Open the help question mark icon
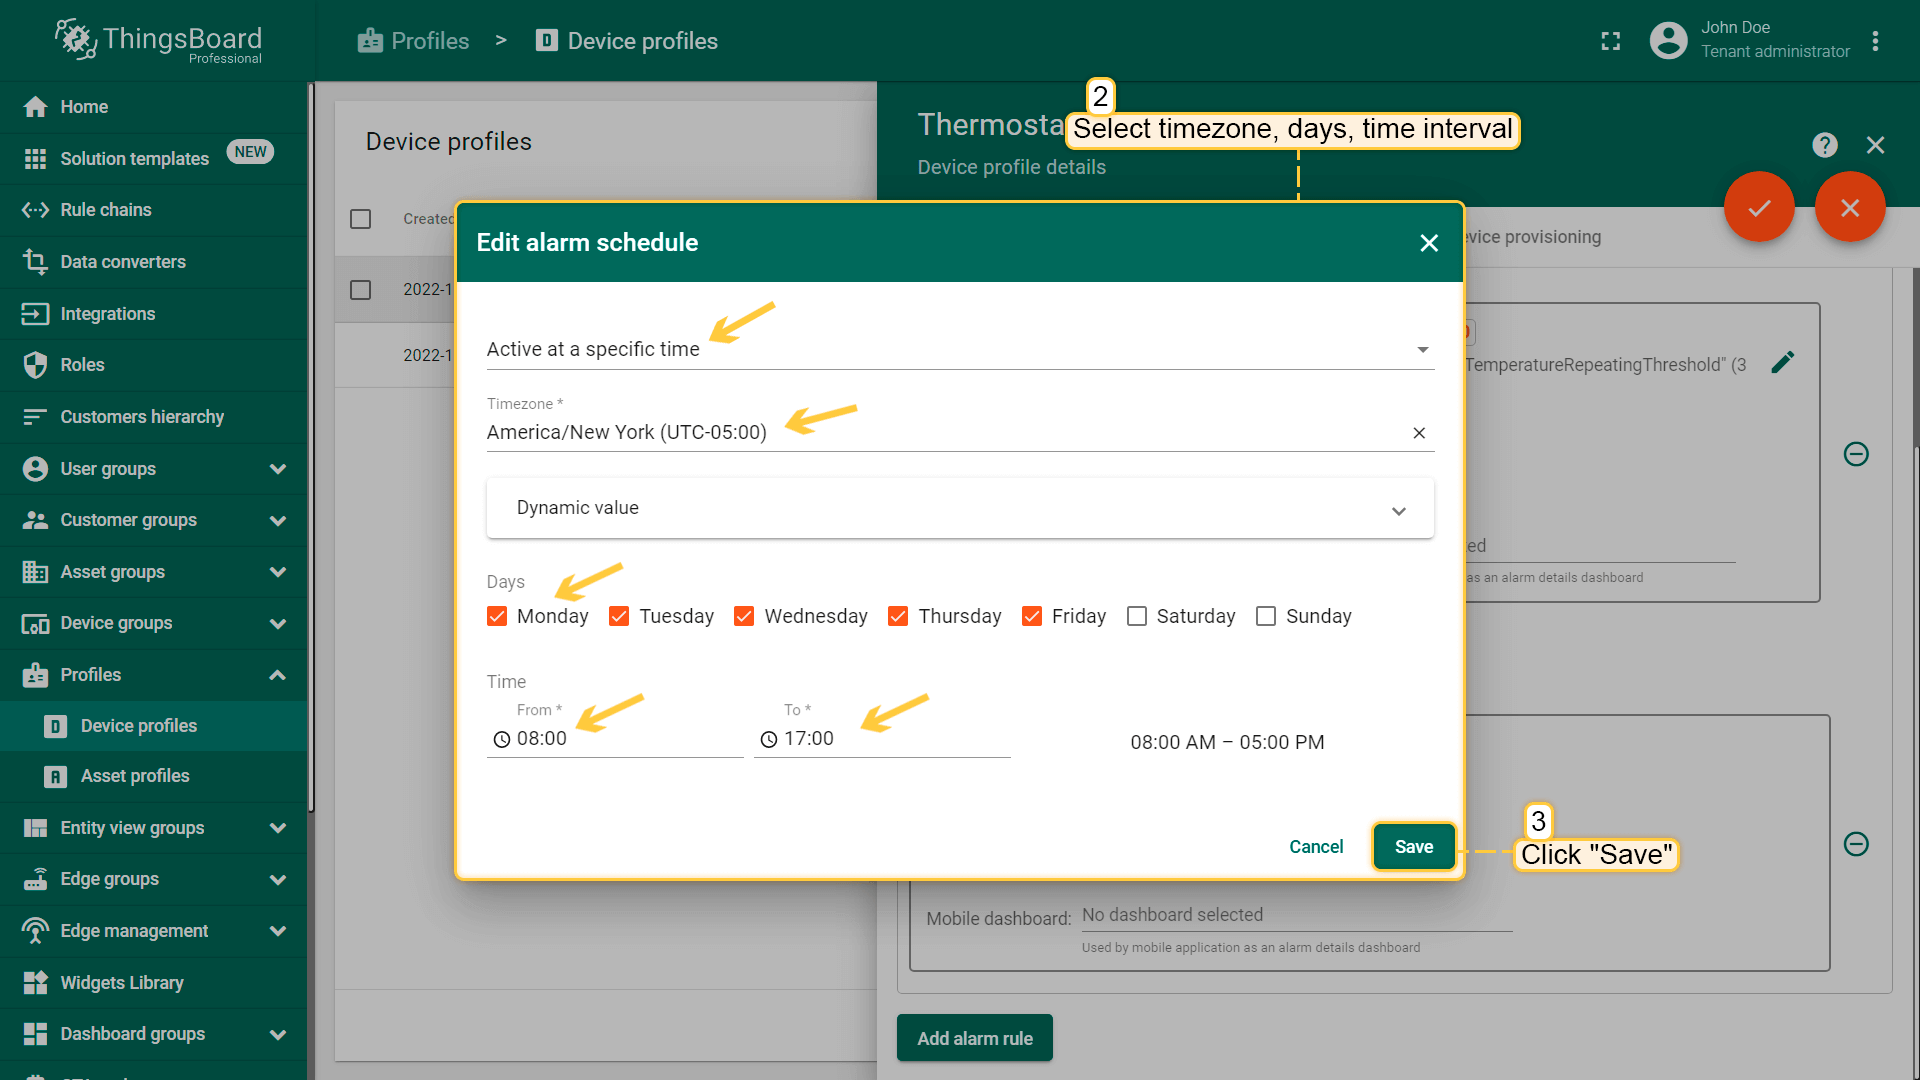 (x=1825, y=146)
